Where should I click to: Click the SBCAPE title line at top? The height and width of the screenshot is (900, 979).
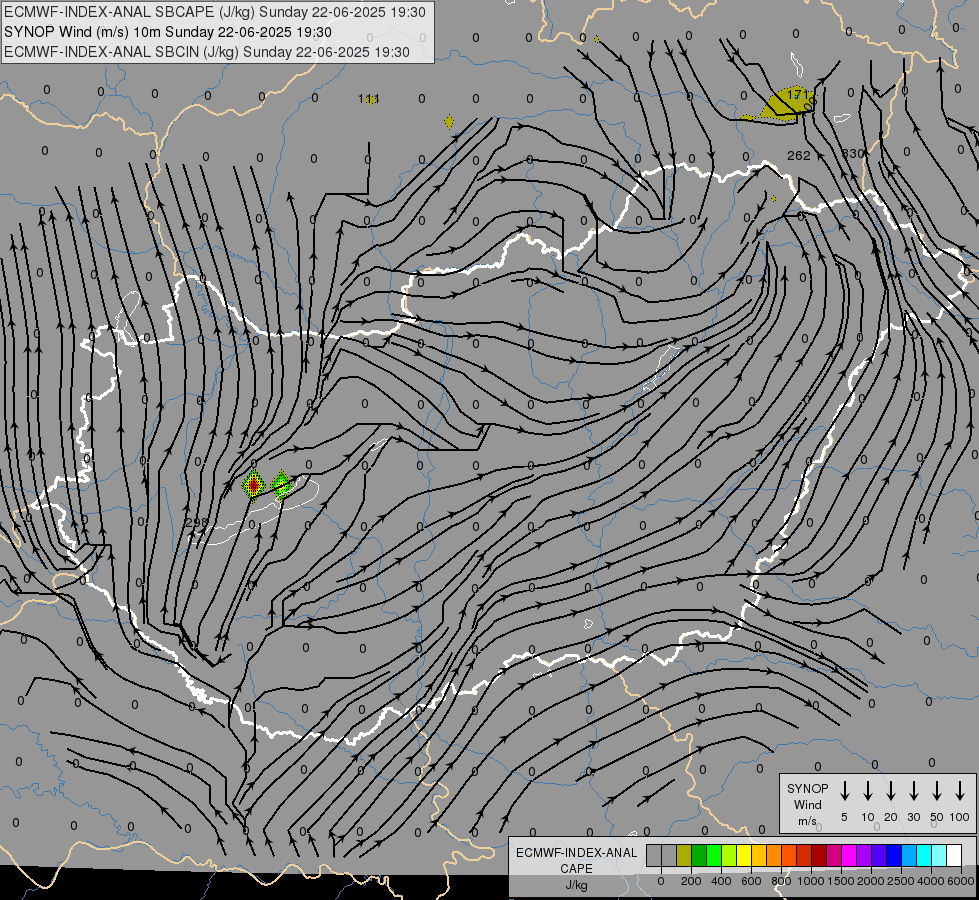tap(215, 12)
